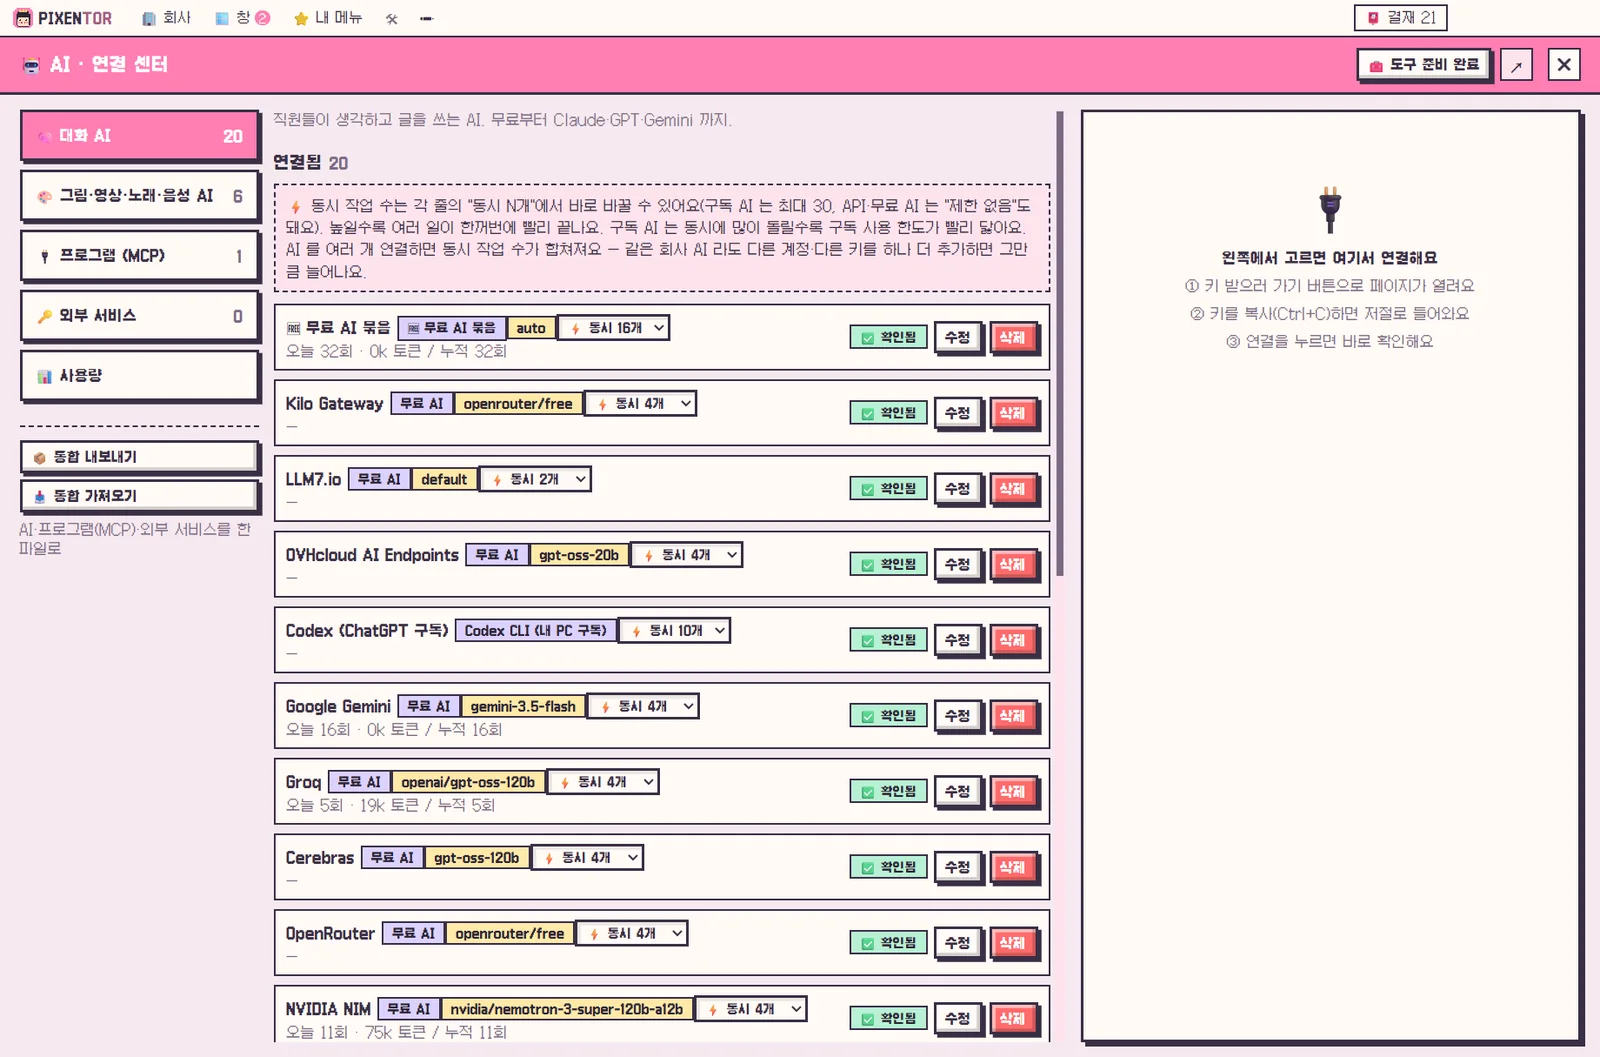This screenshot has height=1057, width=1600.
Task: Open the 동시 2개 dropdown for LLM7.io
Action: click(x=535, y=480)
